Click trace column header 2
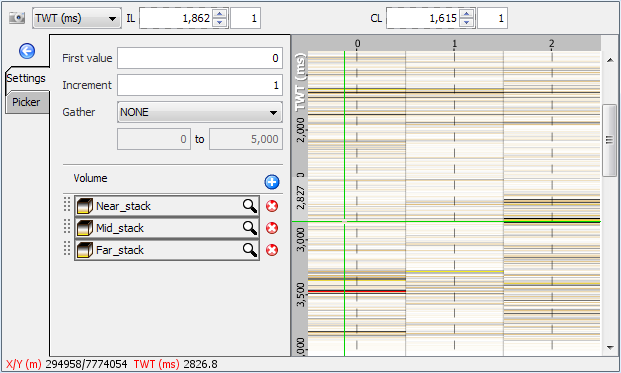621x373 pixels. pos(552,43)
